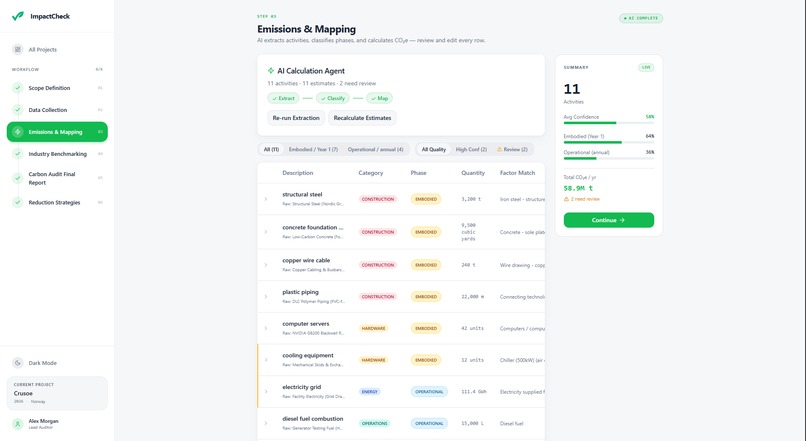The image size is (806, 441).
Task: Expand the plastic piping row
Action: click(x=266, y=296)
